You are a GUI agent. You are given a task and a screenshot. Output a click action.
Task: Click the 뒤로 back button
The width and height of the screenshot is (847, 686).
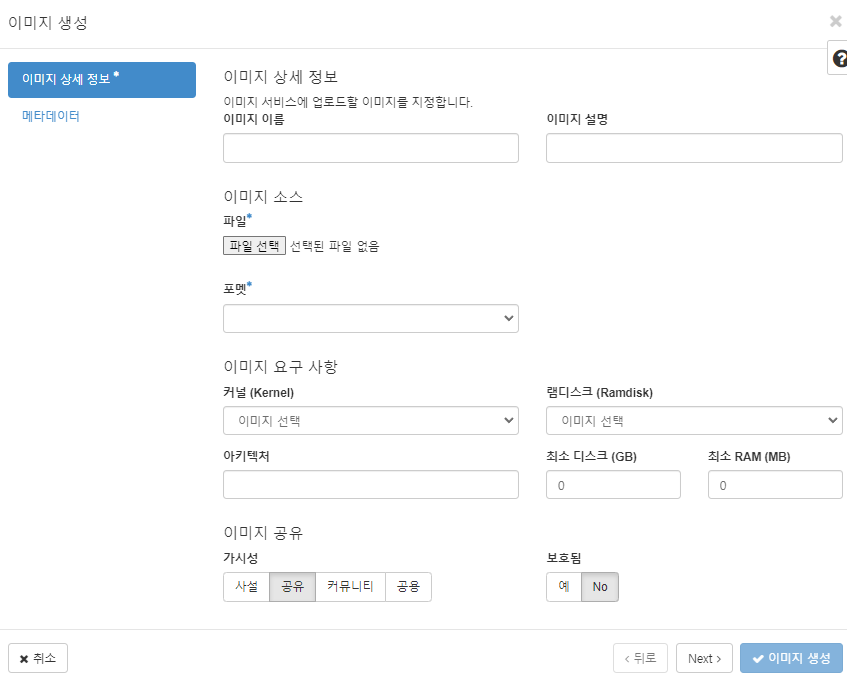640,658
